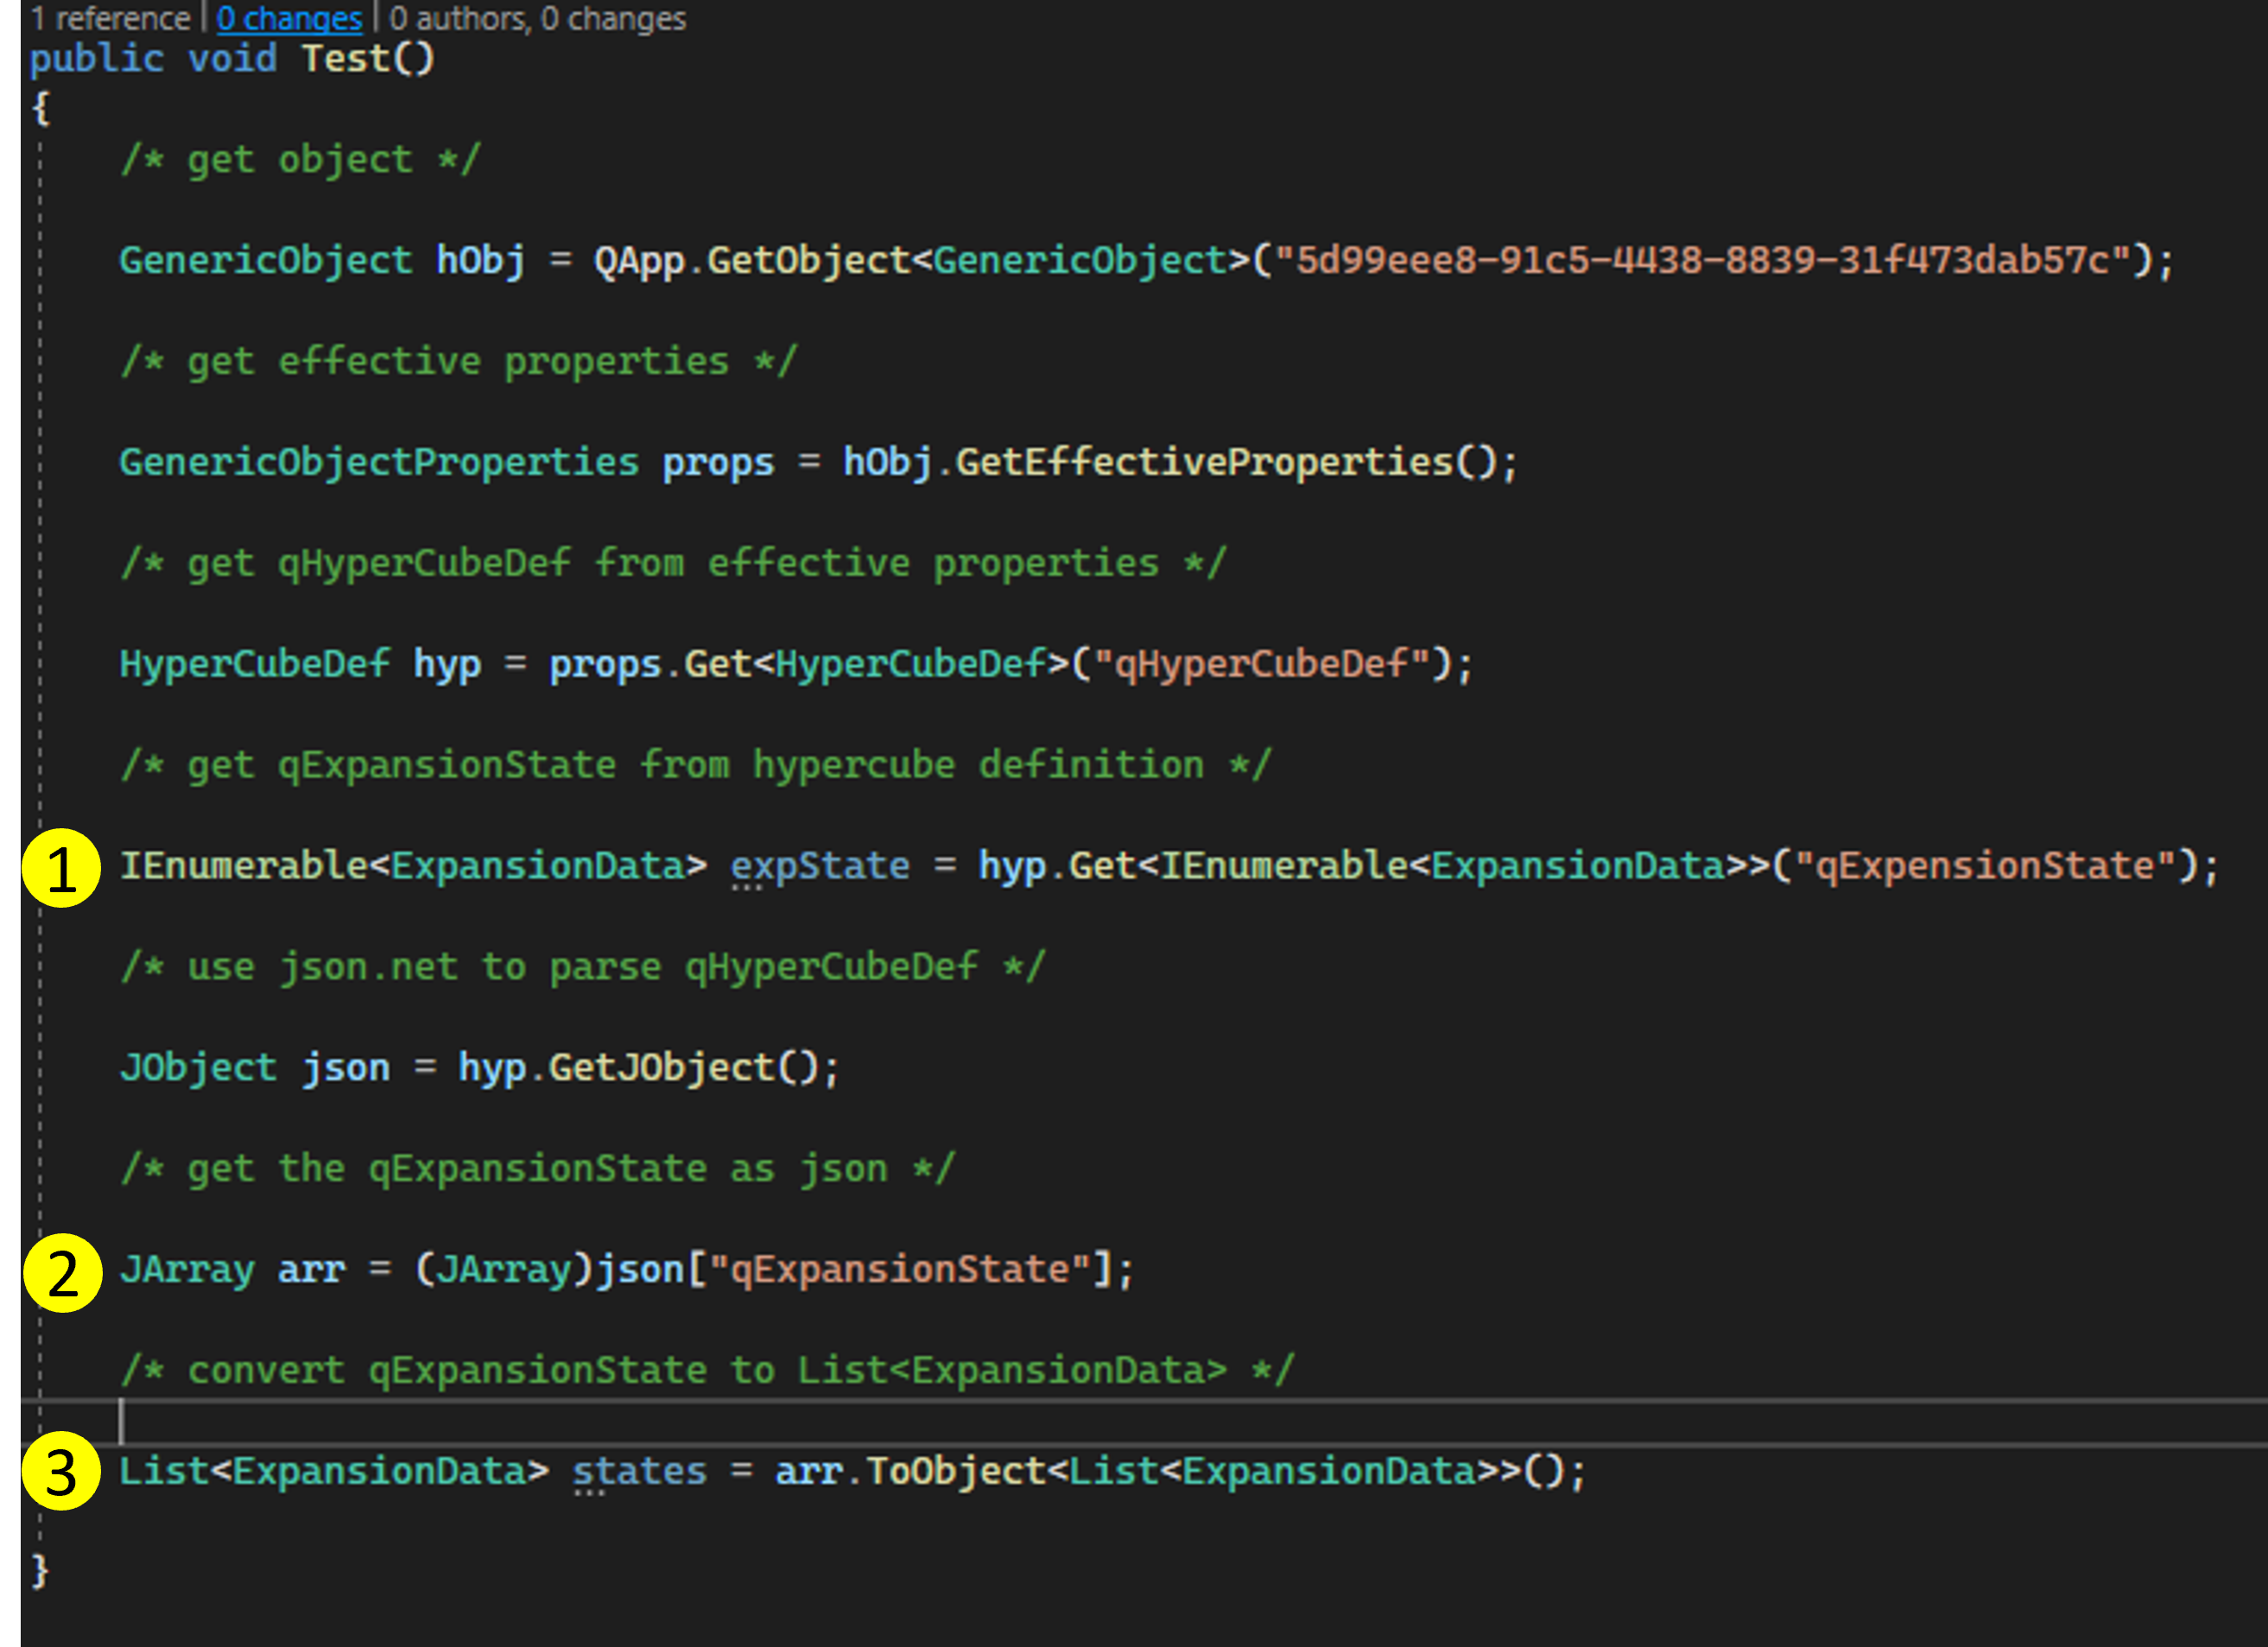Click the '0 authors, 0 changes' CodeLens text
The height and width of the screenshot is (1647, 2268).
537,18
